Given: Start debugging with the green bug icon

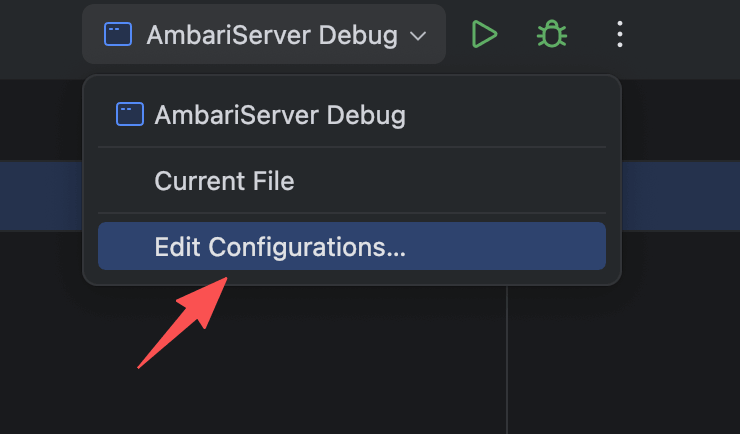Looking at the screenshot, I should pyautogui.click(x=551, y=35).
